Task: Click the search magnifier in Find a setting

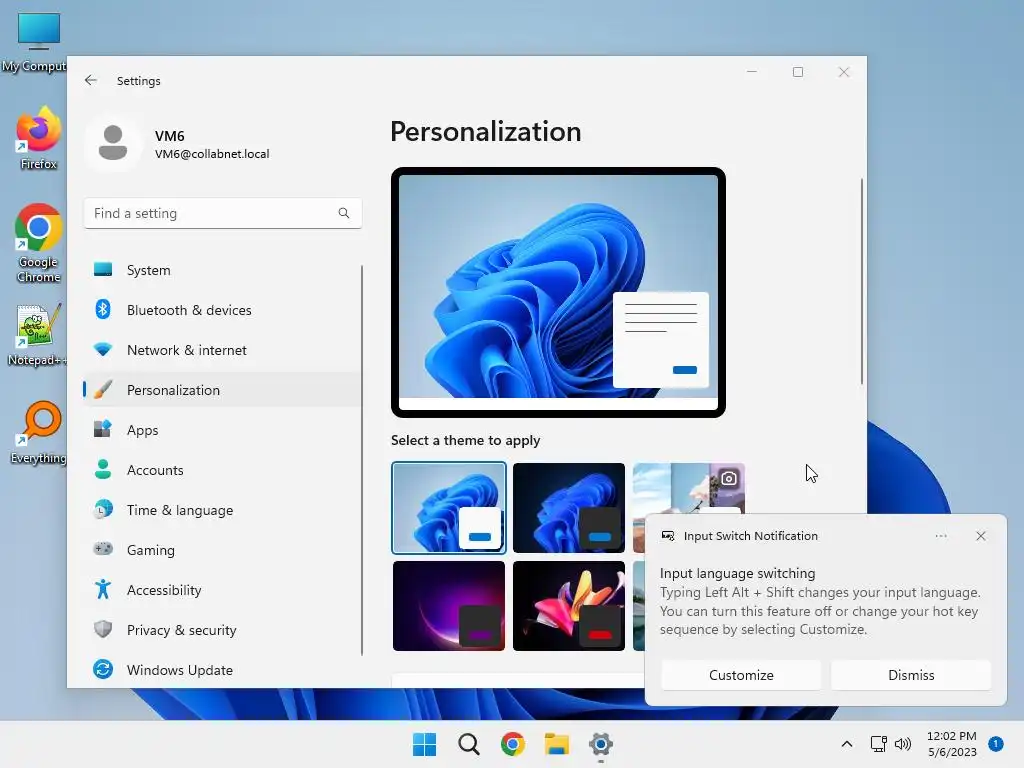Action: (x=344, y=213)
